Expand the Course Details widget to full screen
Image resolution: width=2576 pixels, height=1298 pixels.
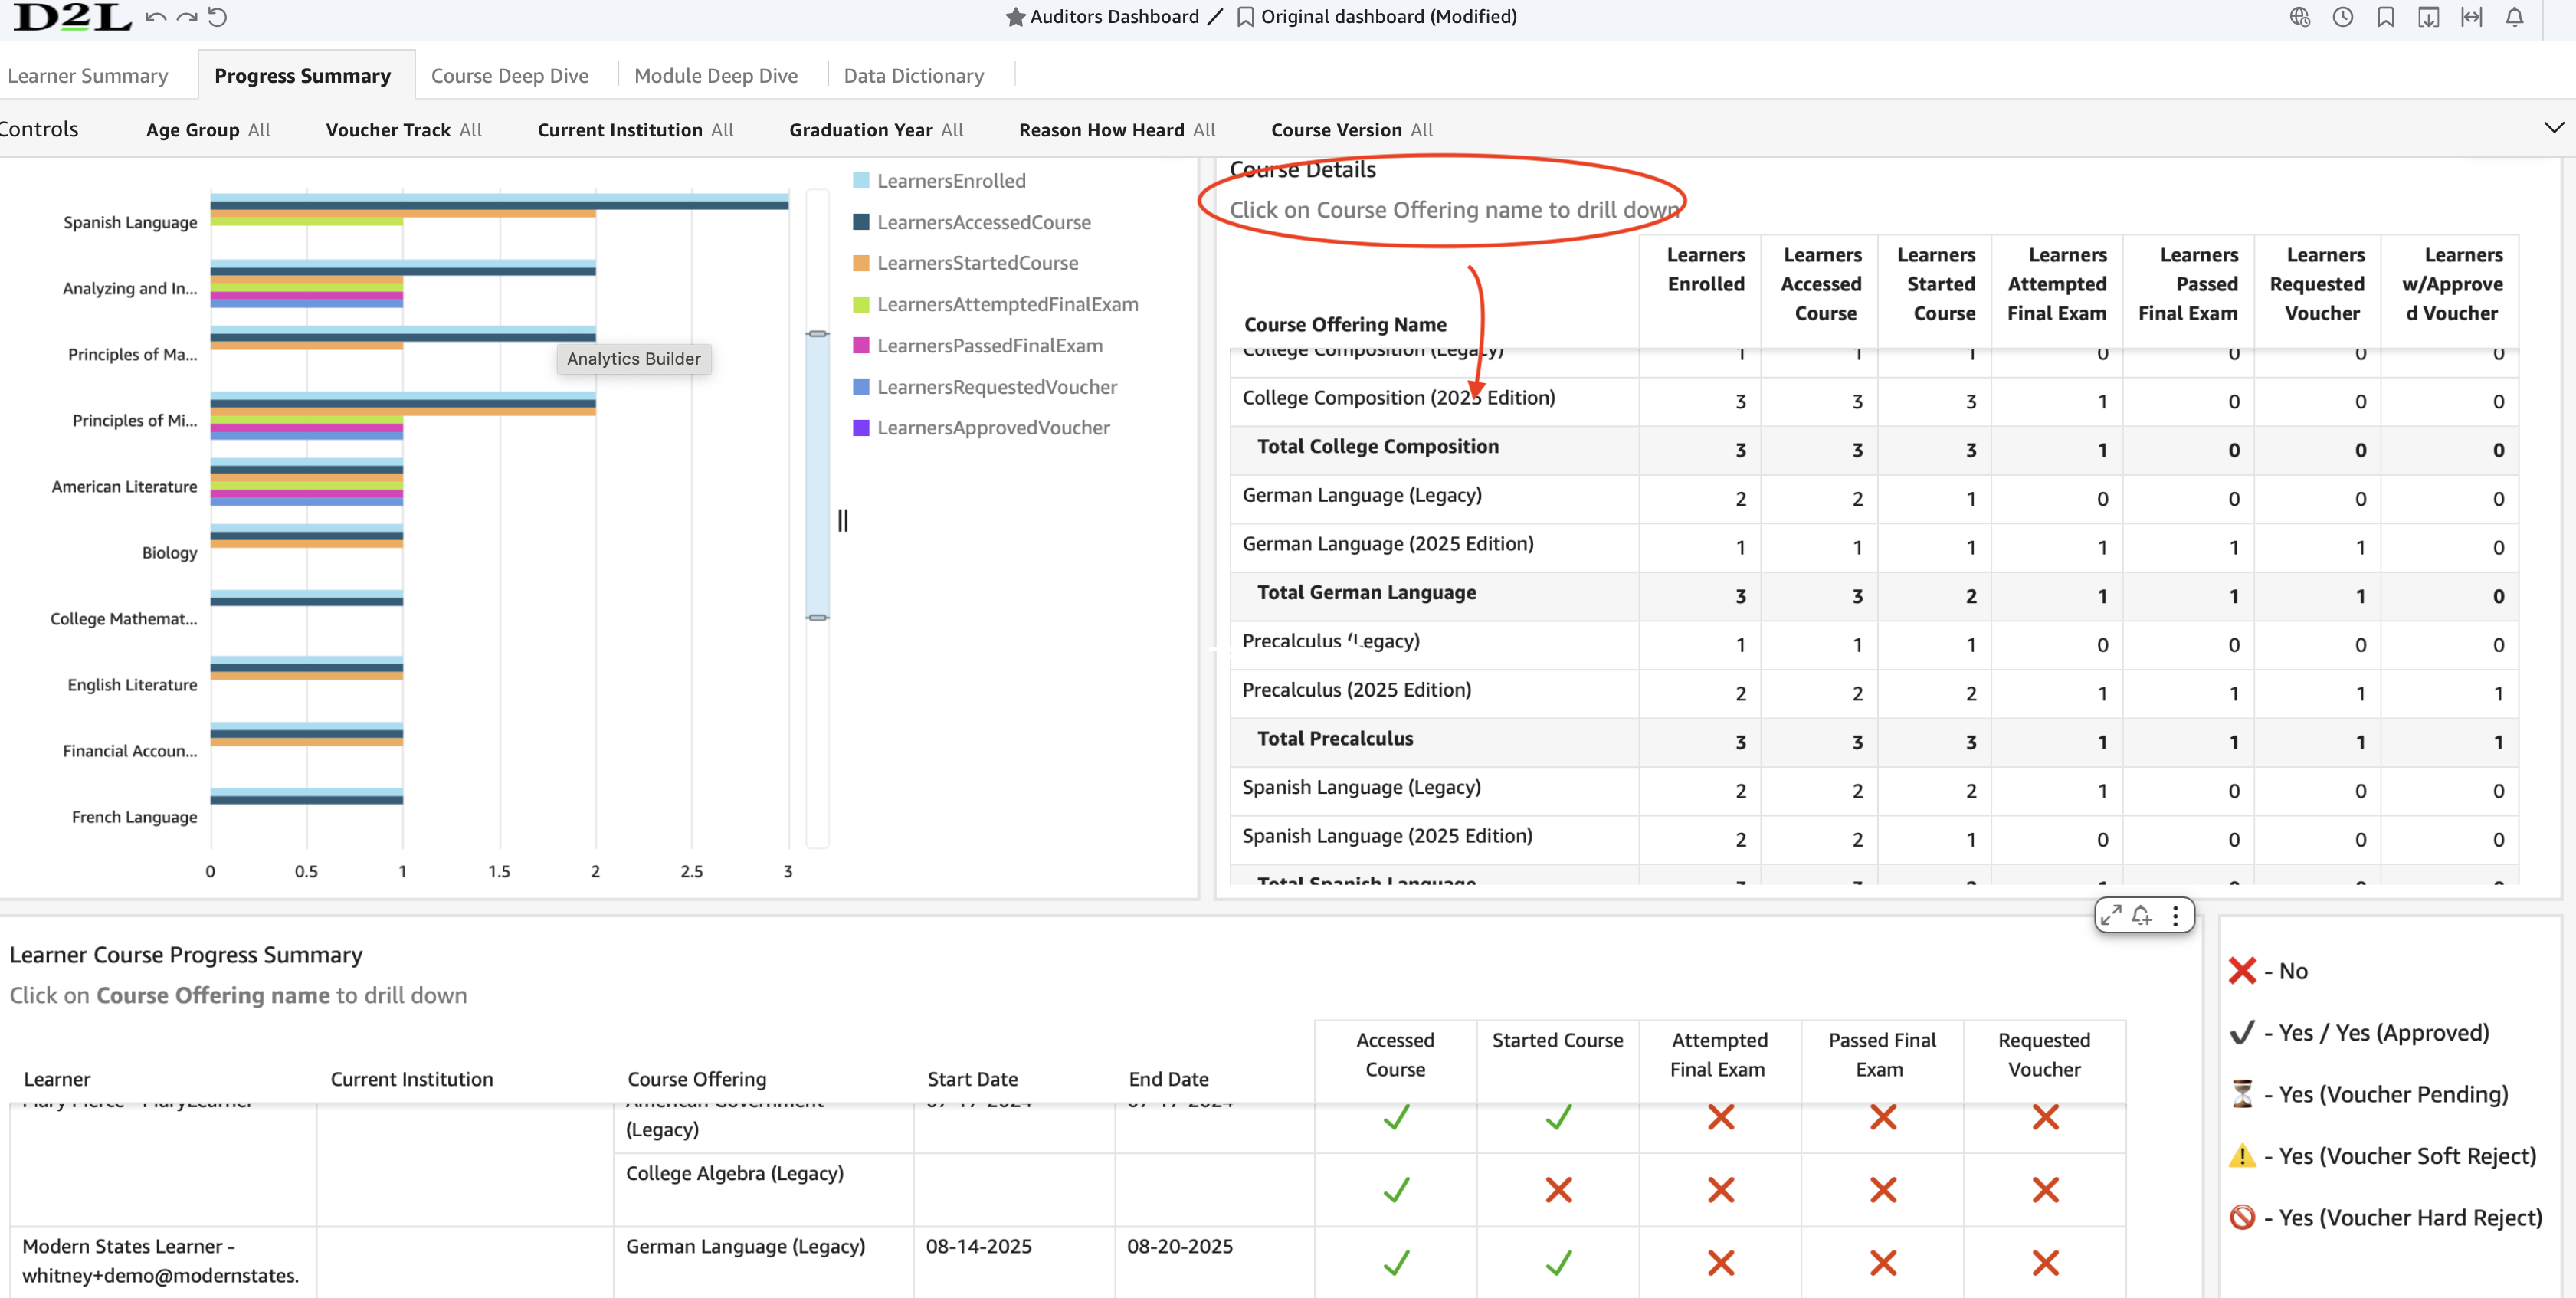pyautogui.click(x=2111, y=915)
